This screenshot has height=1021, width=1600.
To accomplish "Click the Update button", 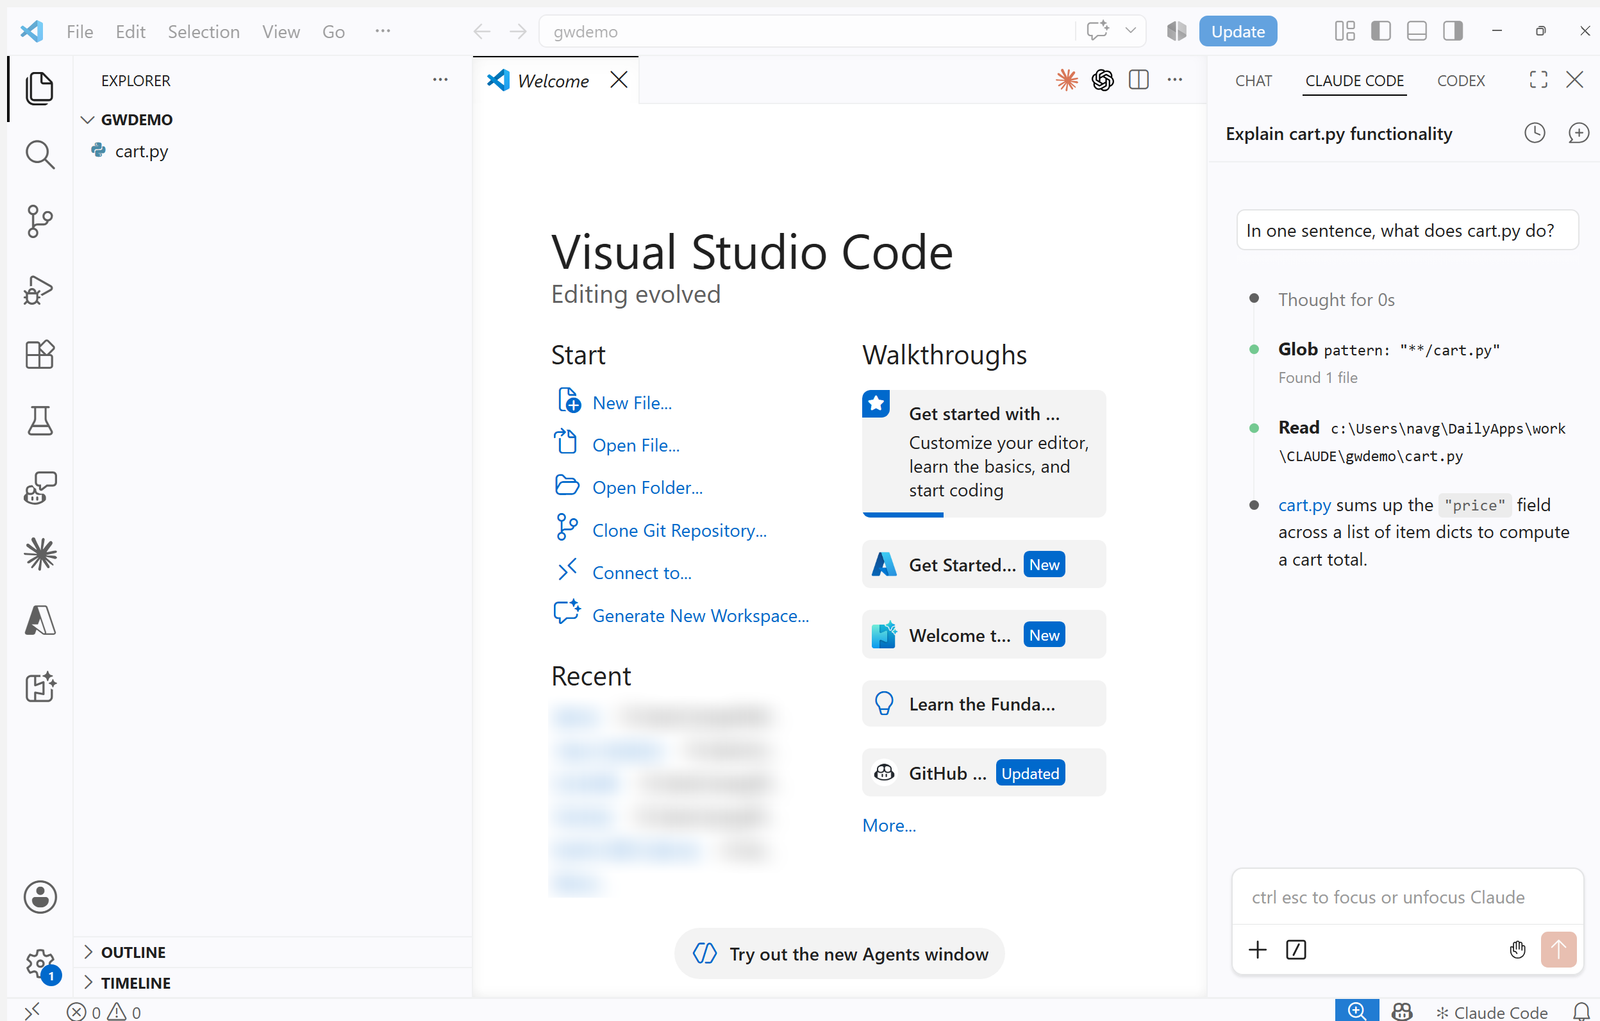I will (x=1238, y=31).
